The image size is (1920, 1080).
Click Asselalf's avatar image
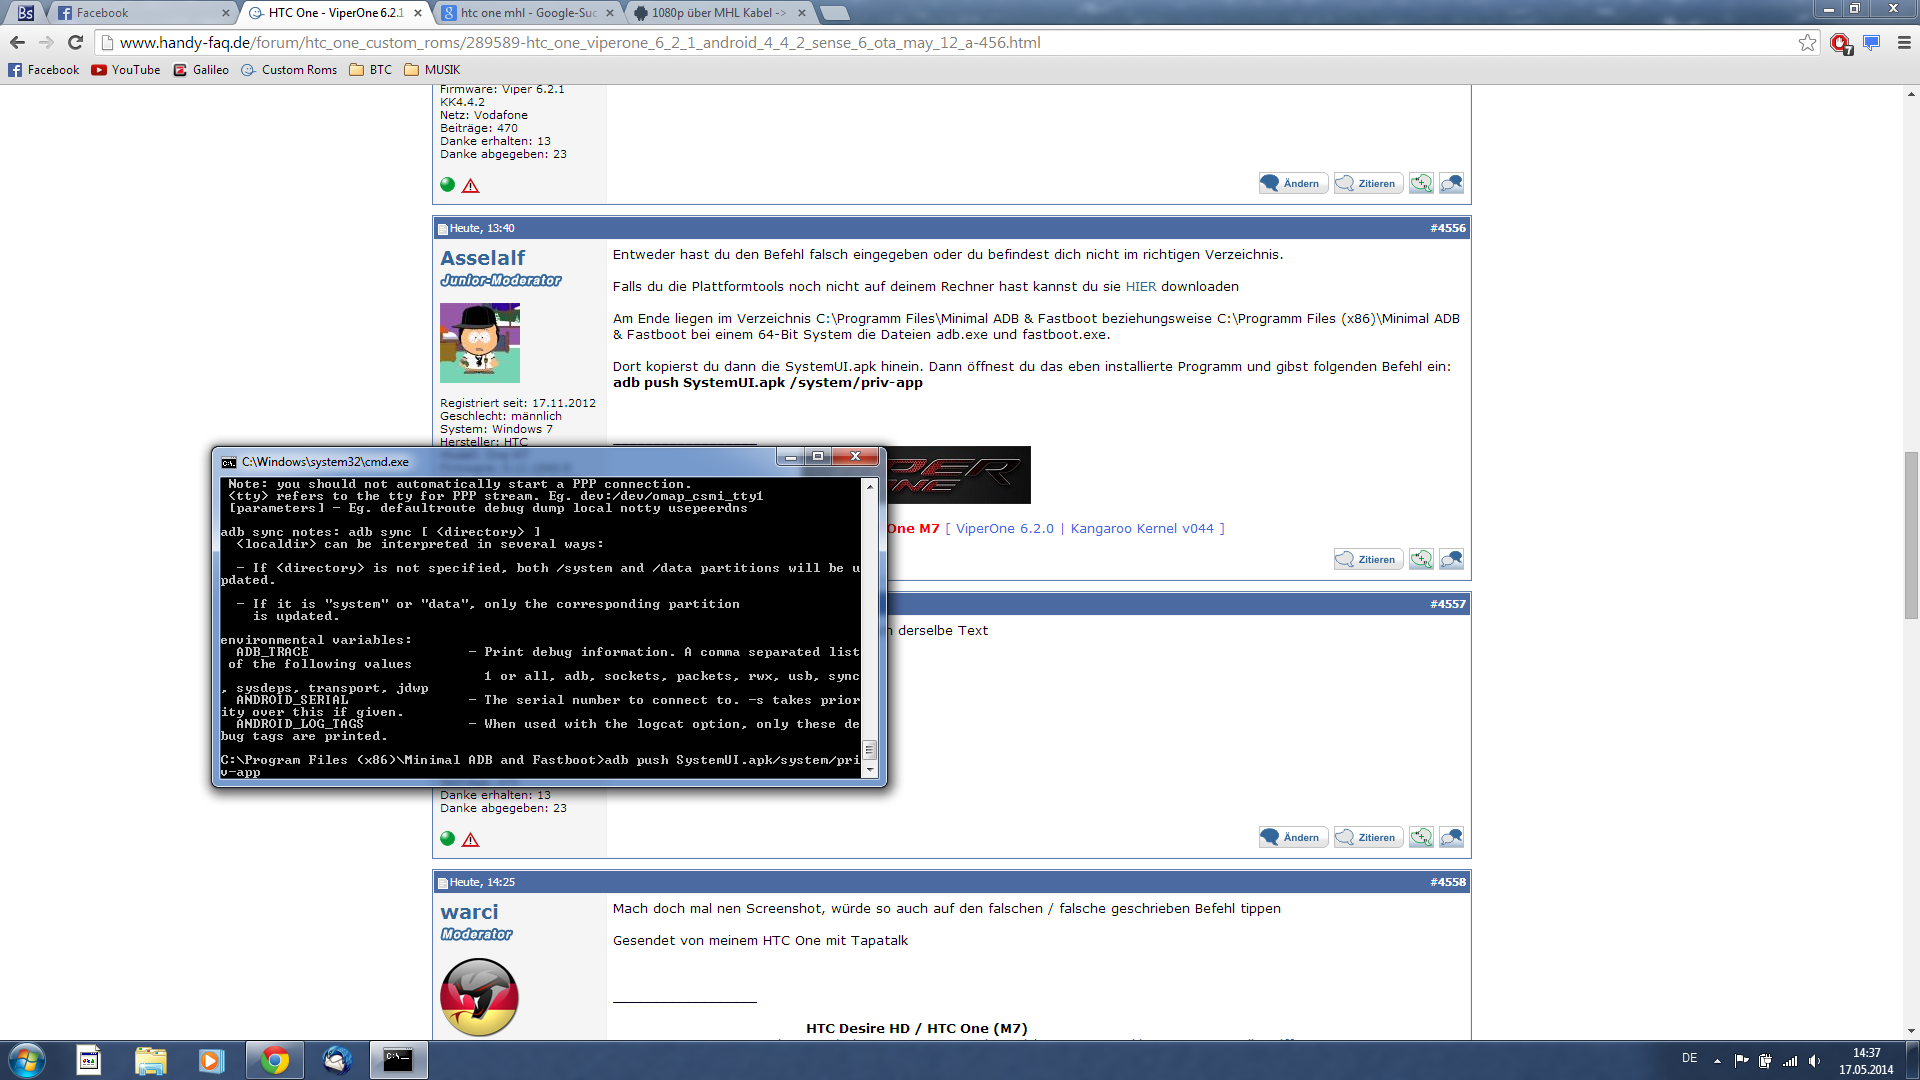(x=480, y=342)
